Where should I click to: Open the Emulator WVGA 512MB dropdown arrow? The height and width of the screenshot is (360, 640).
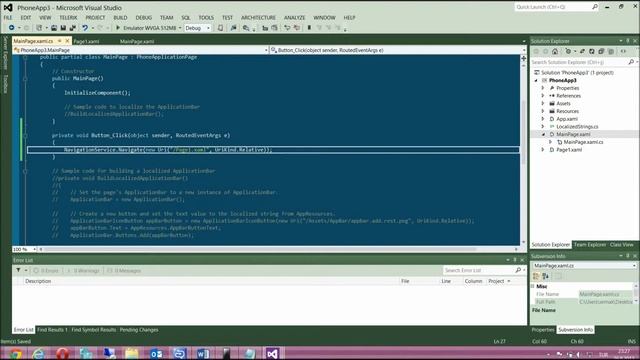coord(180,28)
